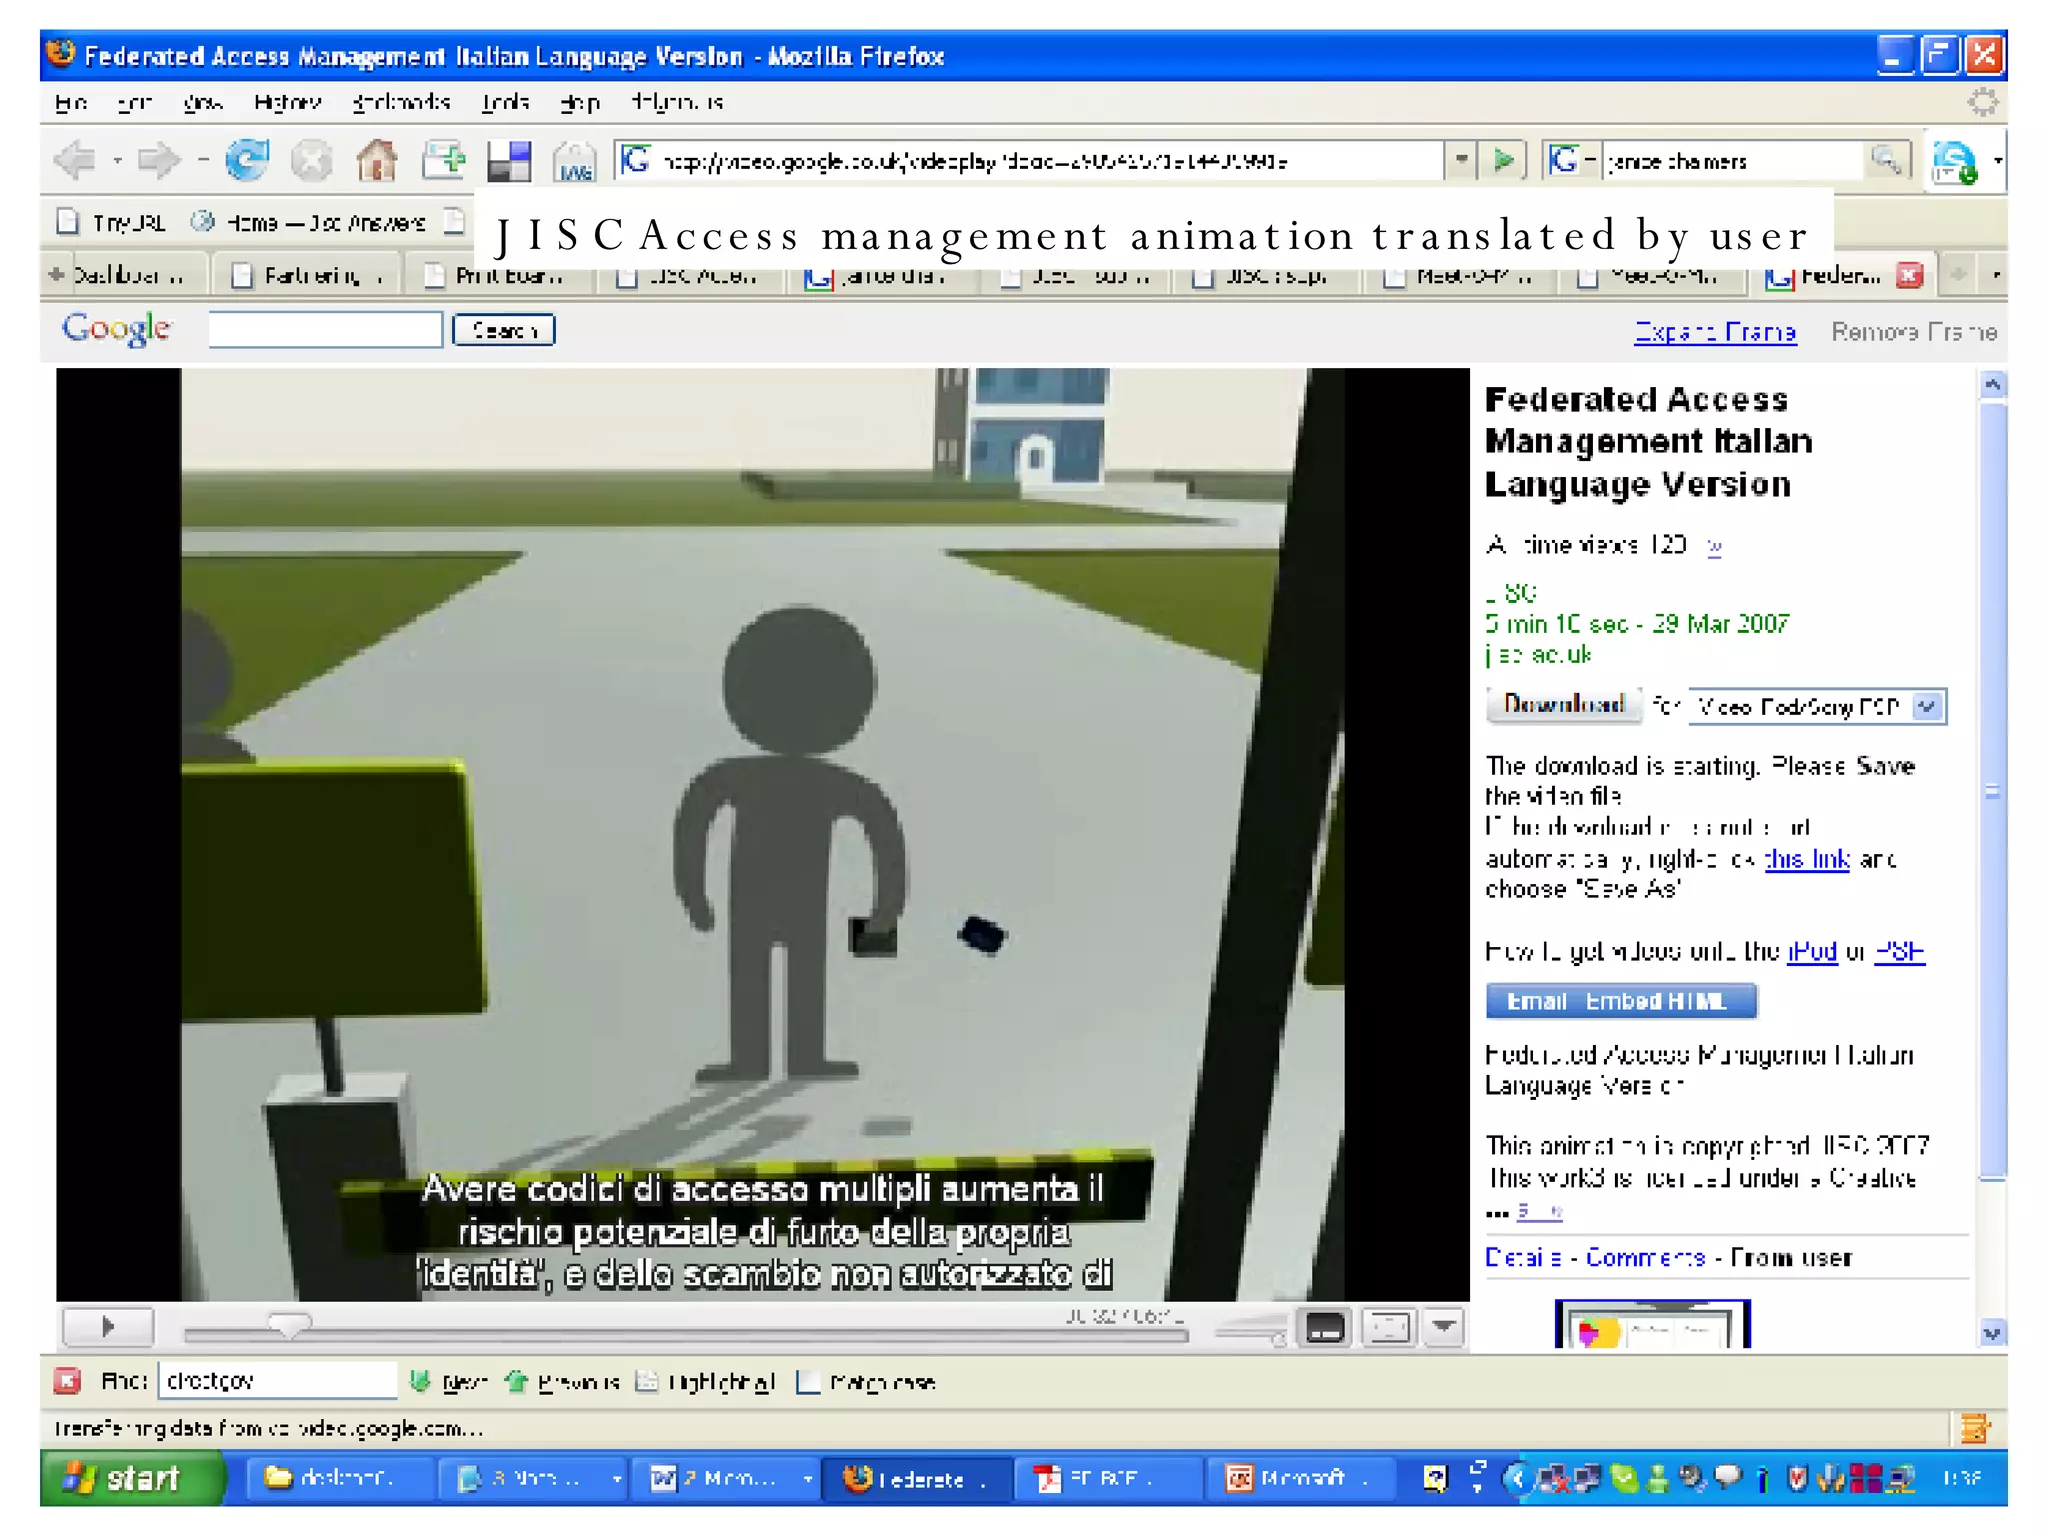This screenshot has height=1536, width=2048.
Task: Open the History menu
Action: point(287,102)
